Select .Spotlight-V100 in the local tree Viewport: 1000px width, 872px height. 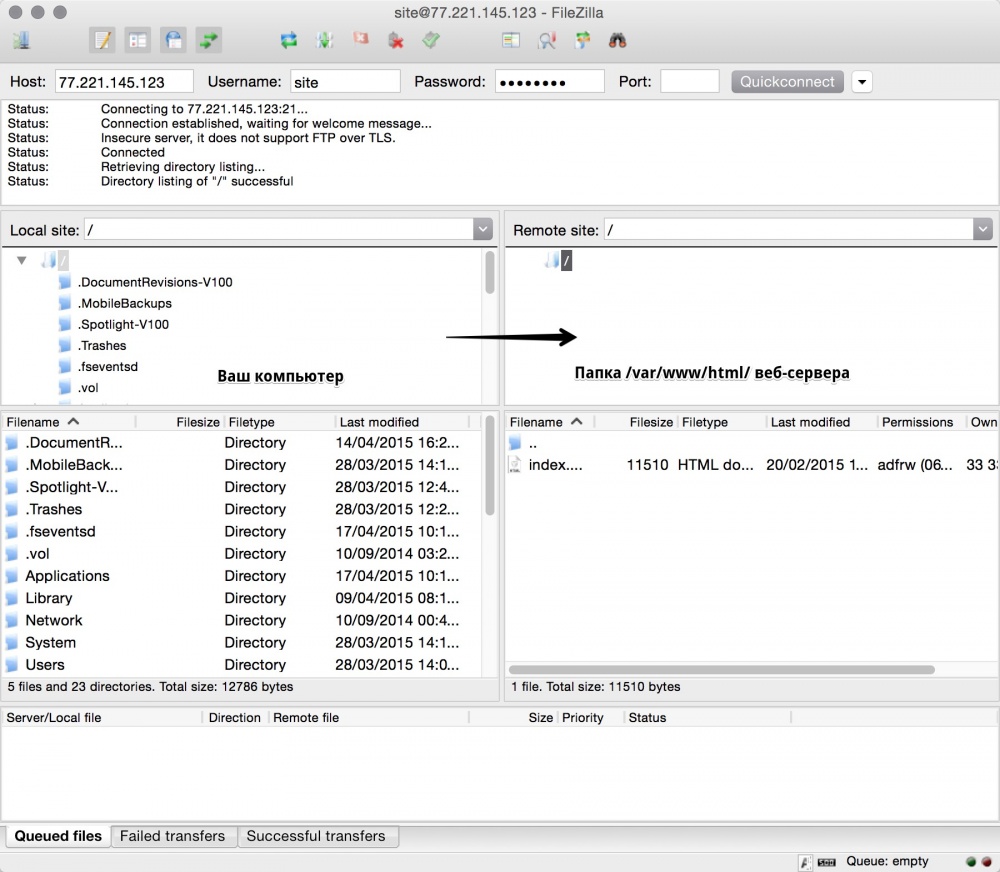124,324
